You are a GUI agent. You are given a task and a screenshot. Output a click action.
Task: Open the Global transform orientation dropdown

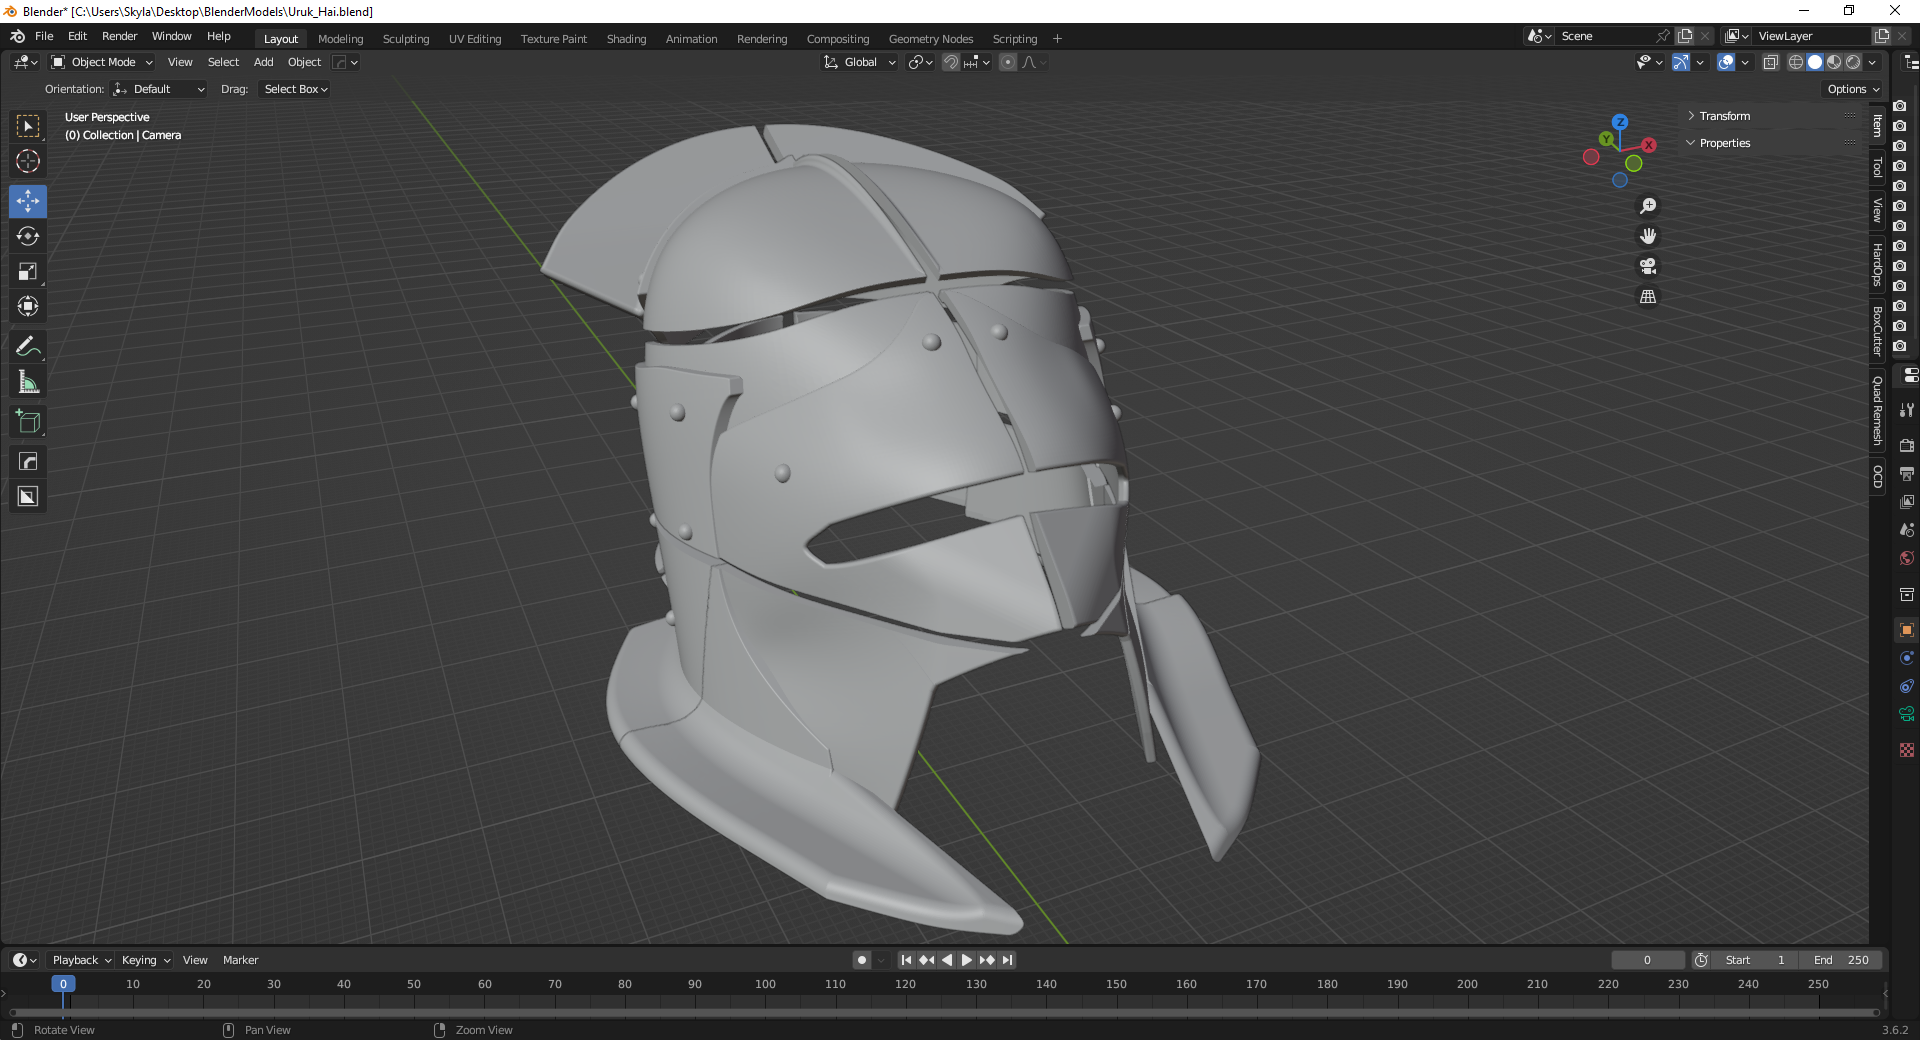(860, 62)
